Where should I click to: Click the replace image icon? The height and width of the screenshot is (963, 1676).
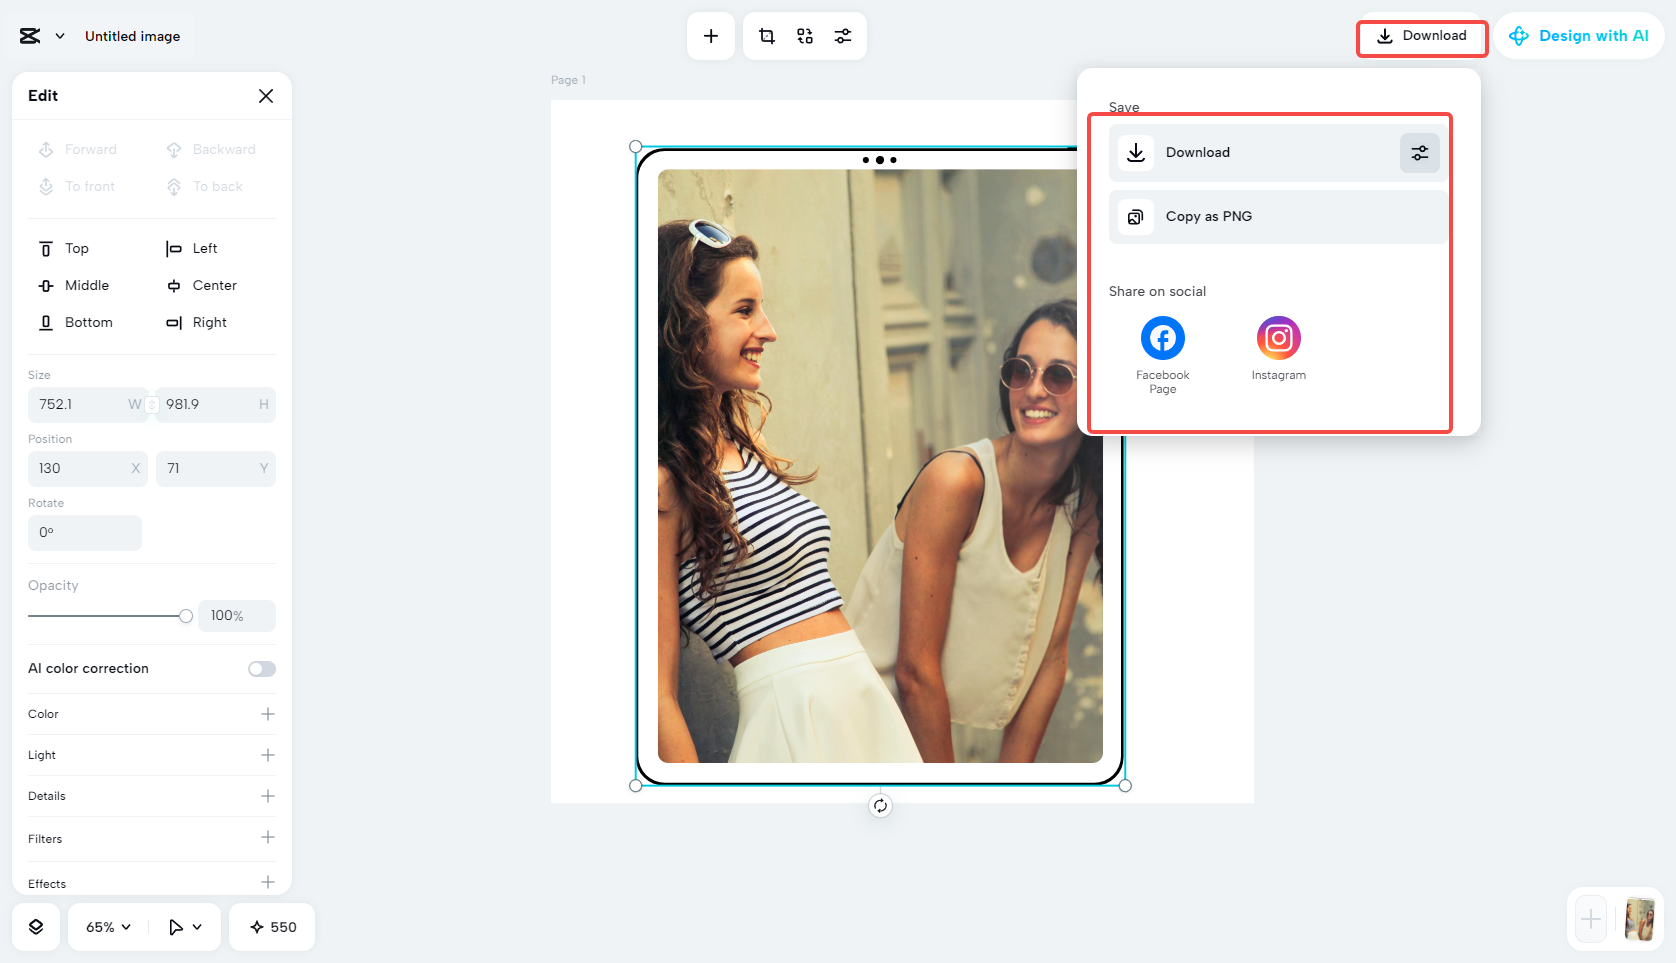805,35
